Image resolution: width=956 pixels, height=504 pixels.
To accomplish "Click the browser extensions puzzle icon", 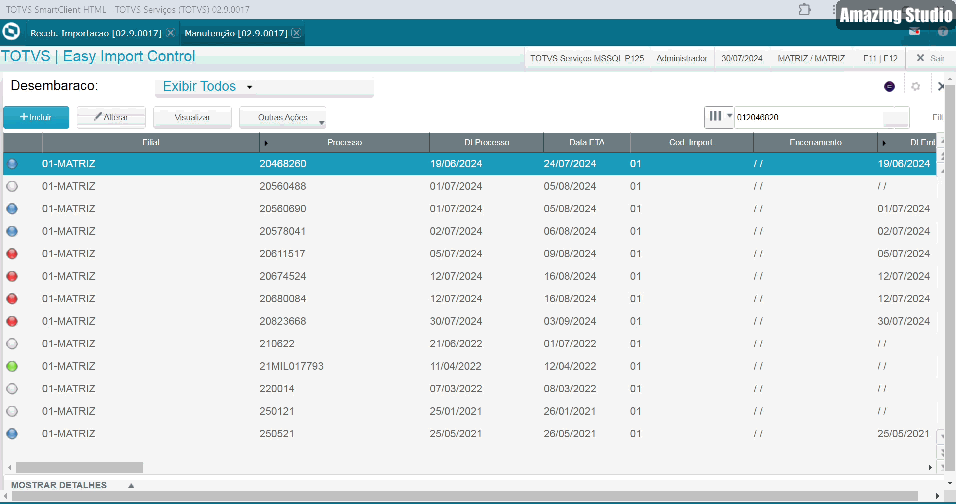I will 805,9.
